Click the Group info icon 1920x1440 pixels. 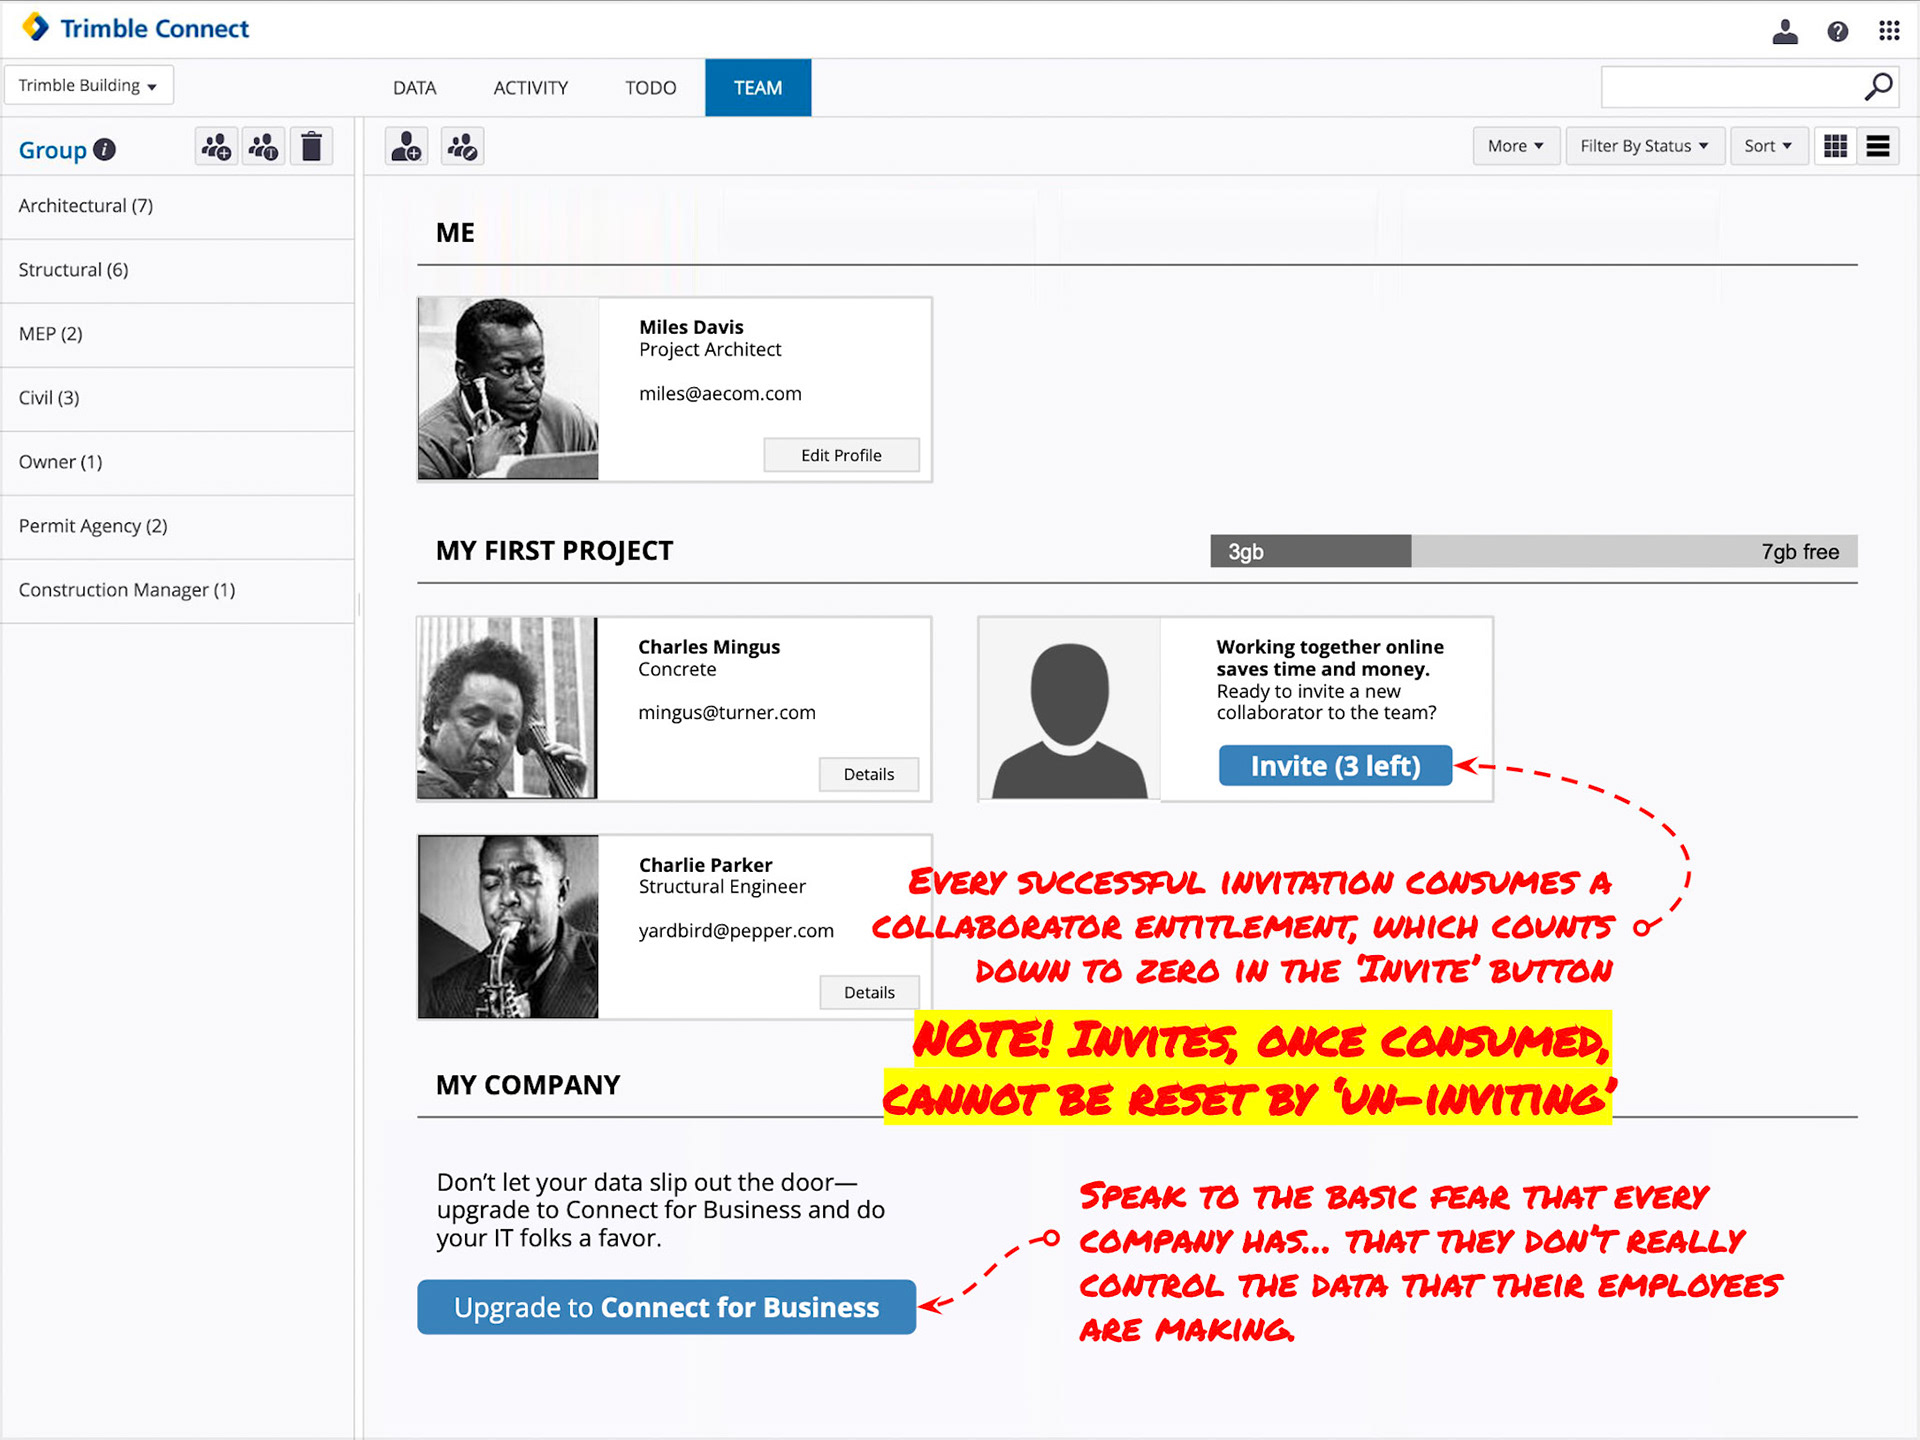tap(105, 149)
